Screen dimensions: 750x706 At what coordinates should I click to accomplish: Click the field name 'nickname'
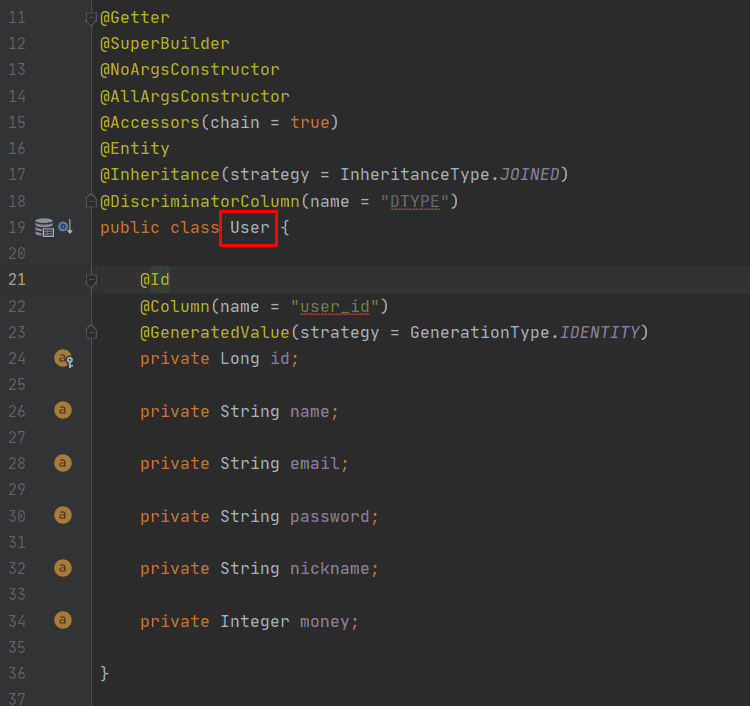pos(330,569)
